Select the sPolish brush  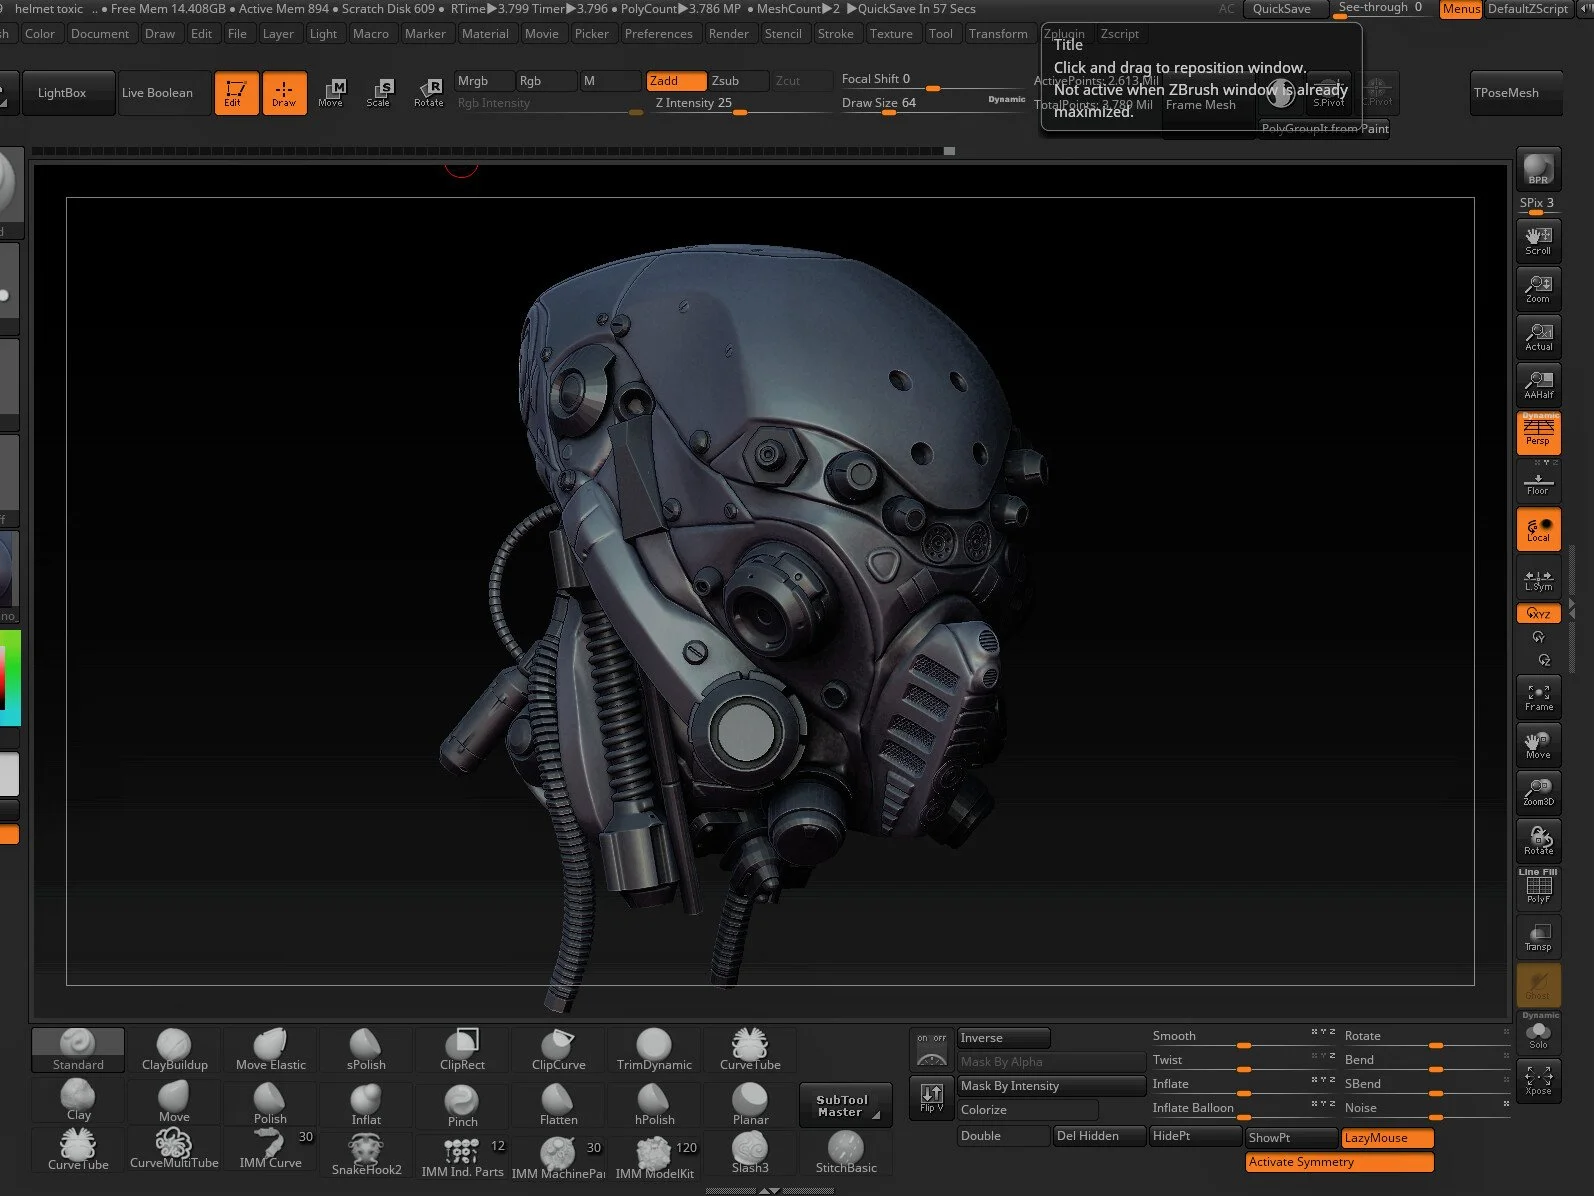[366, 1049]
